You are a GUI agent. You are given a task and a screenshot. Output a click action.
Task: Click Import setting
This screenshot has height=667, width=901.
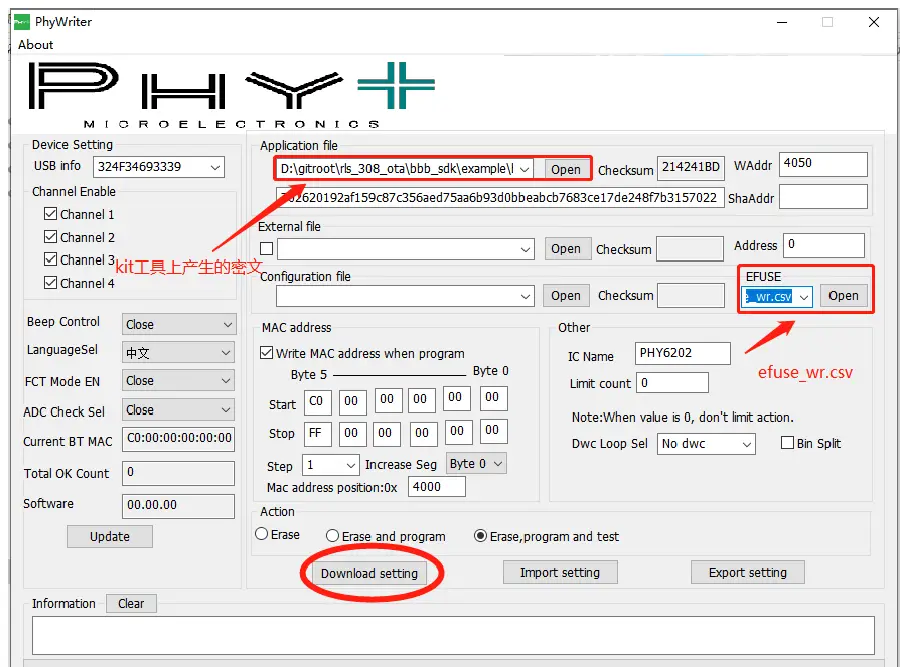[560, 571]
